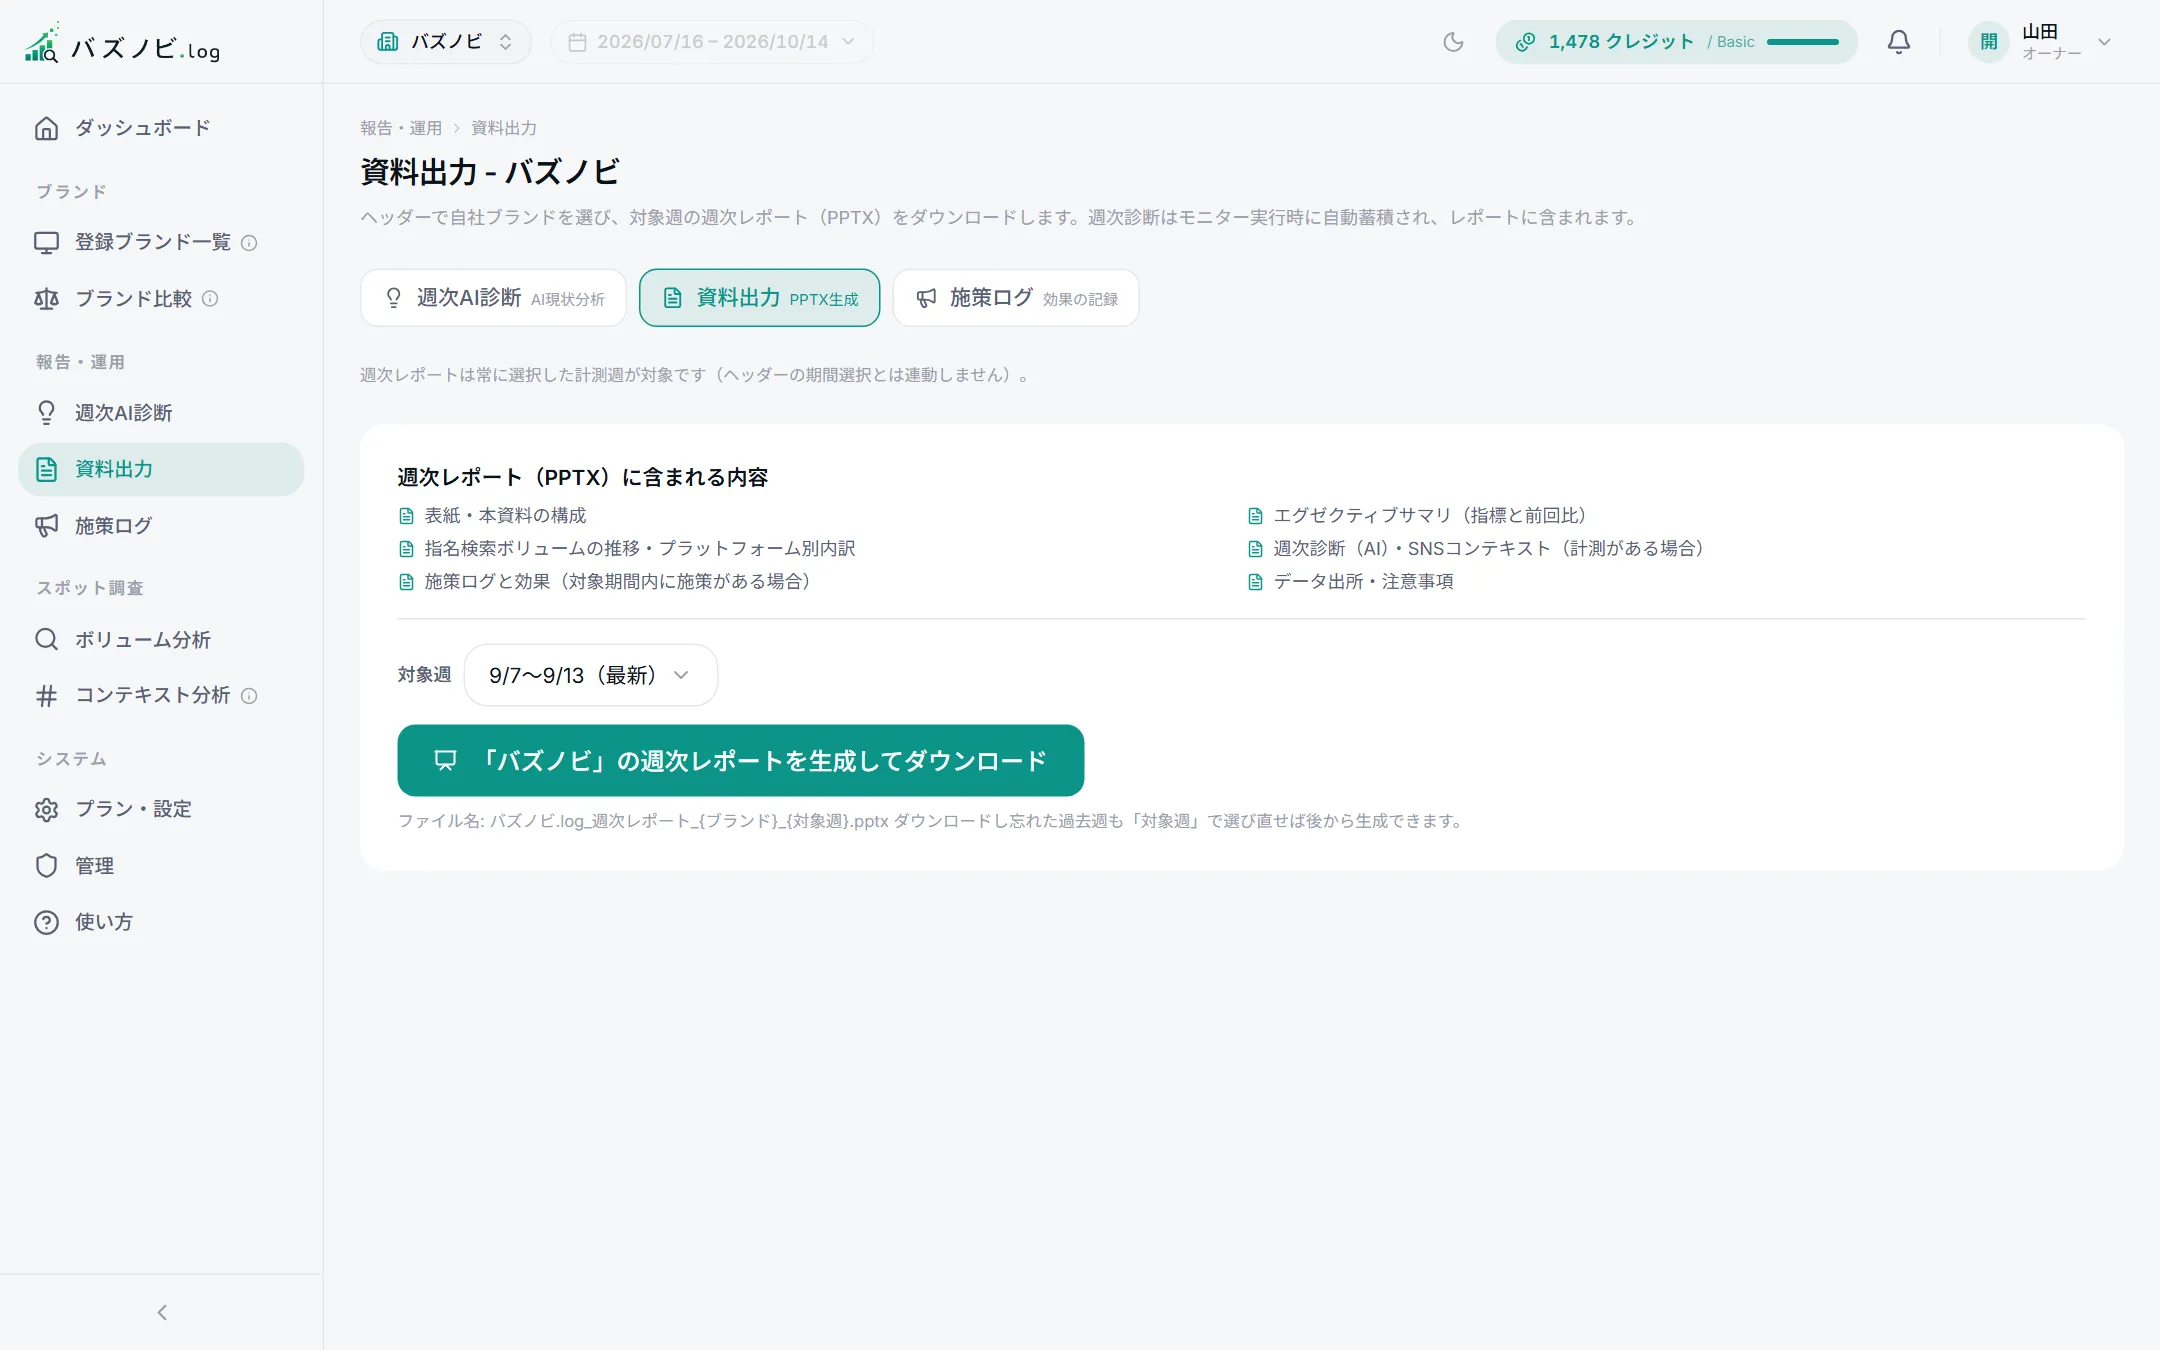
Task: Click the 資料出力 document icon in the sidebar
Action: pyautogui.click(x=46, y=469)
